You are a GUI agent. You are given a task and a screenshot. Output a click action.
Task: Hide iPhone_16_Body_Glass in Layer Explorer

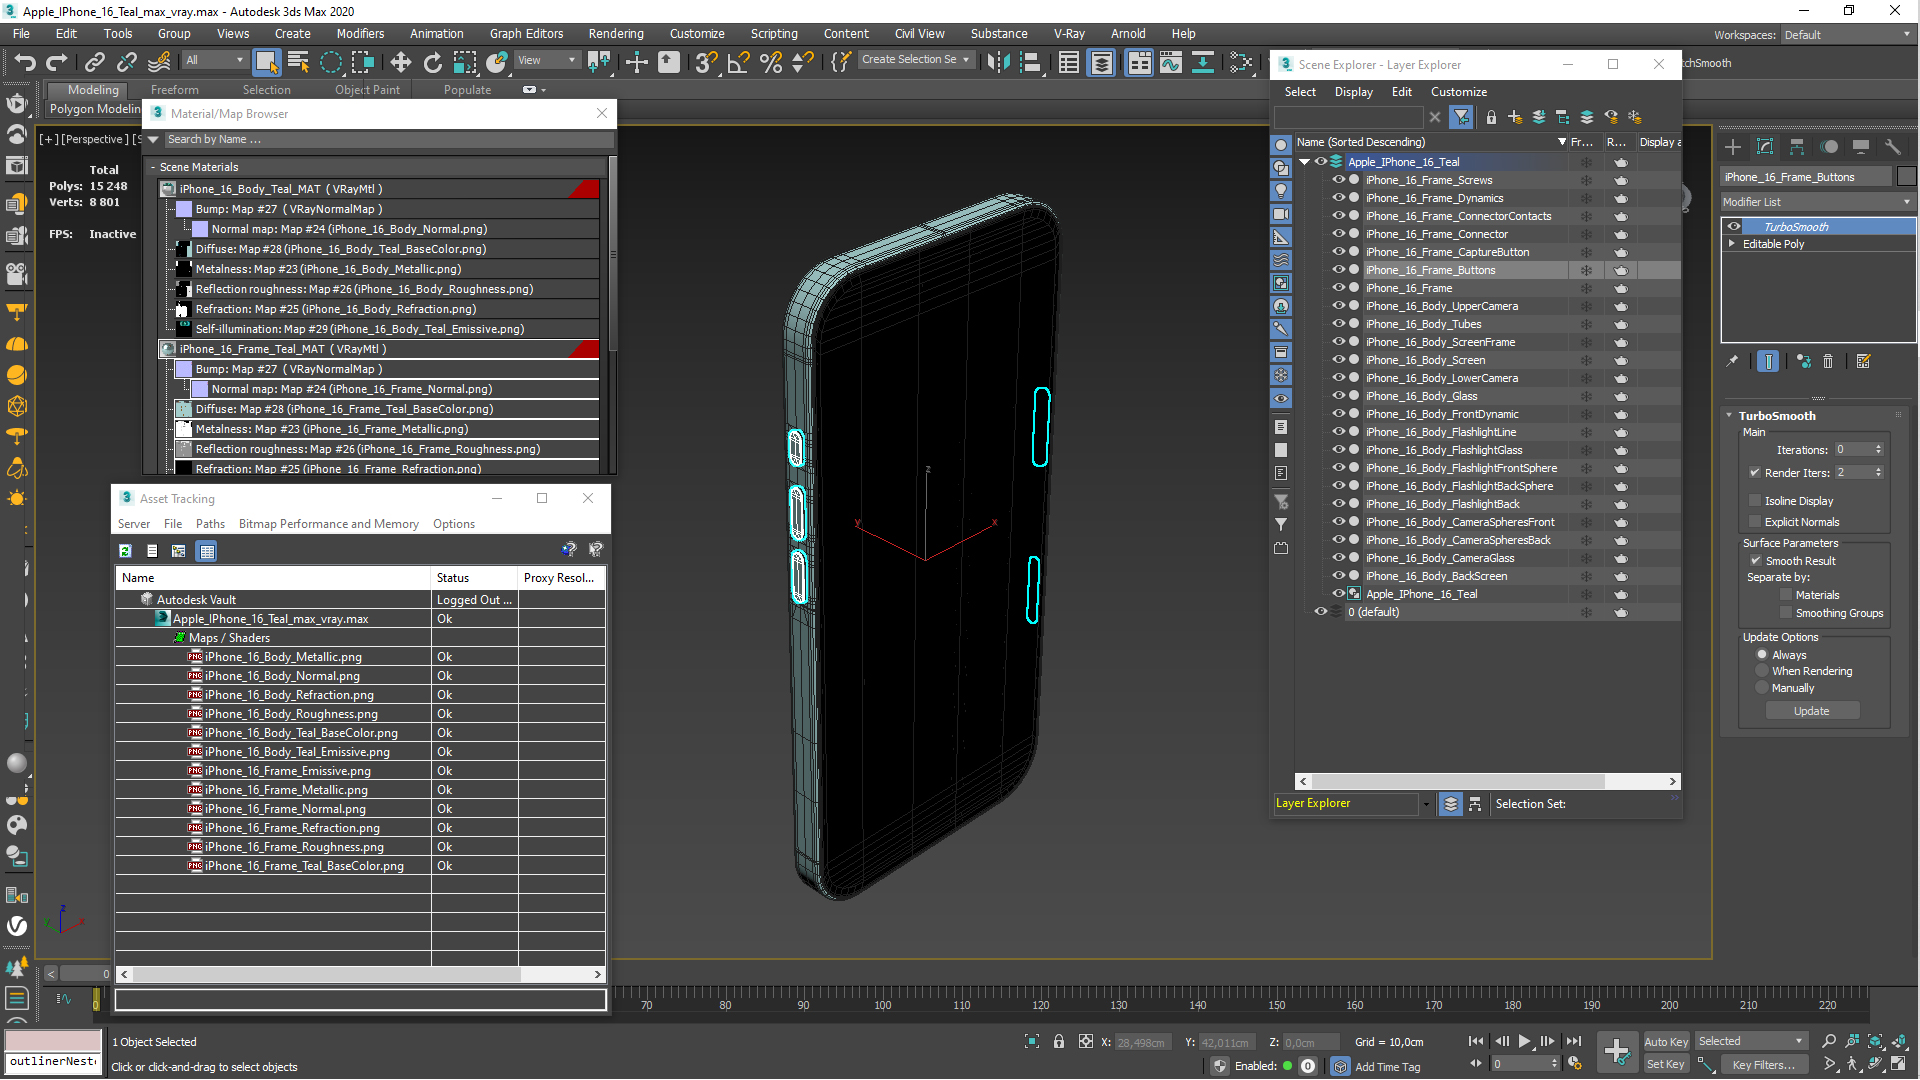[1338, 396]
